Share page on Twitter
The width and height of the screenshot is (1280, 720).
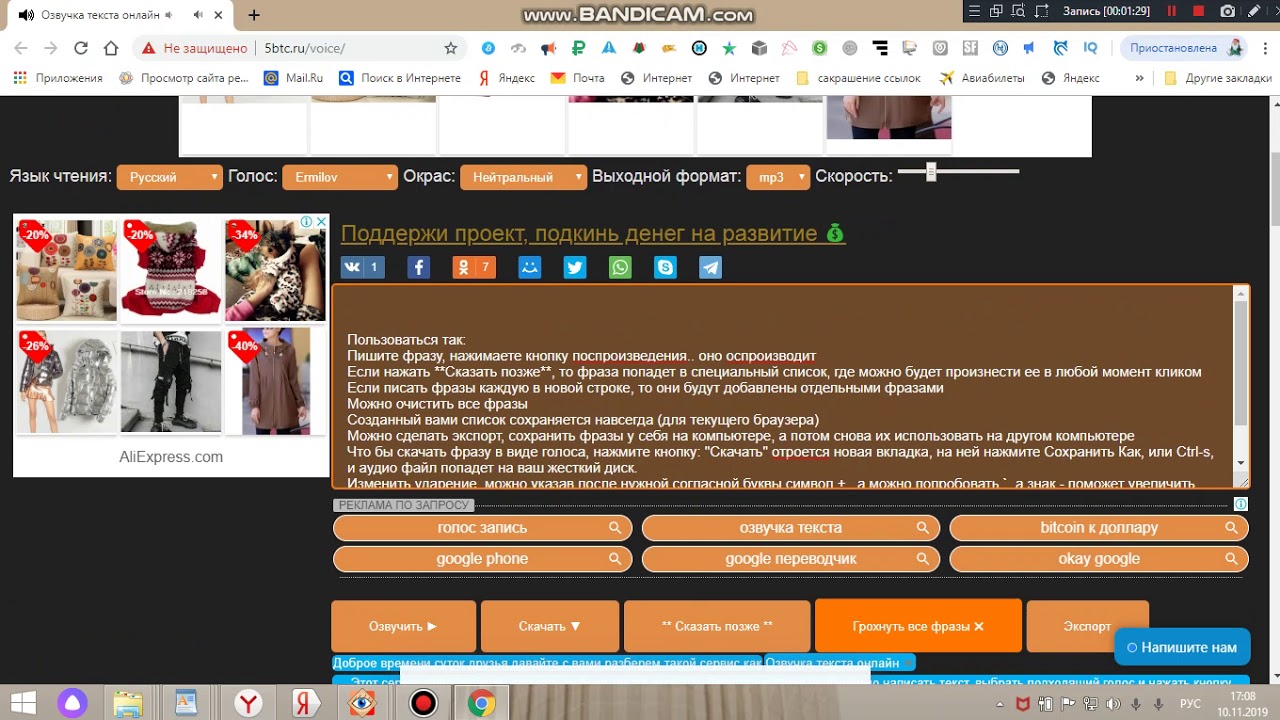(575, 267)
